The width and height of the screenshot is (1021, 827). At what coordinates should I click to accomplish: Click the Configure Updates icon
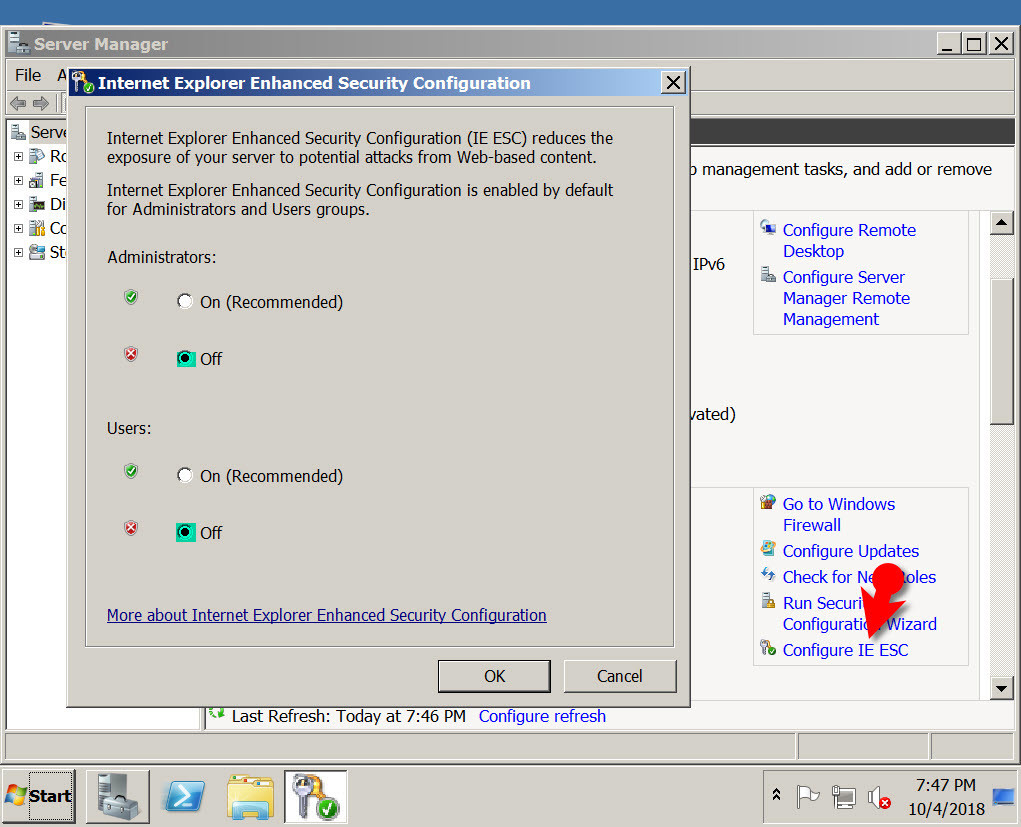768,549
